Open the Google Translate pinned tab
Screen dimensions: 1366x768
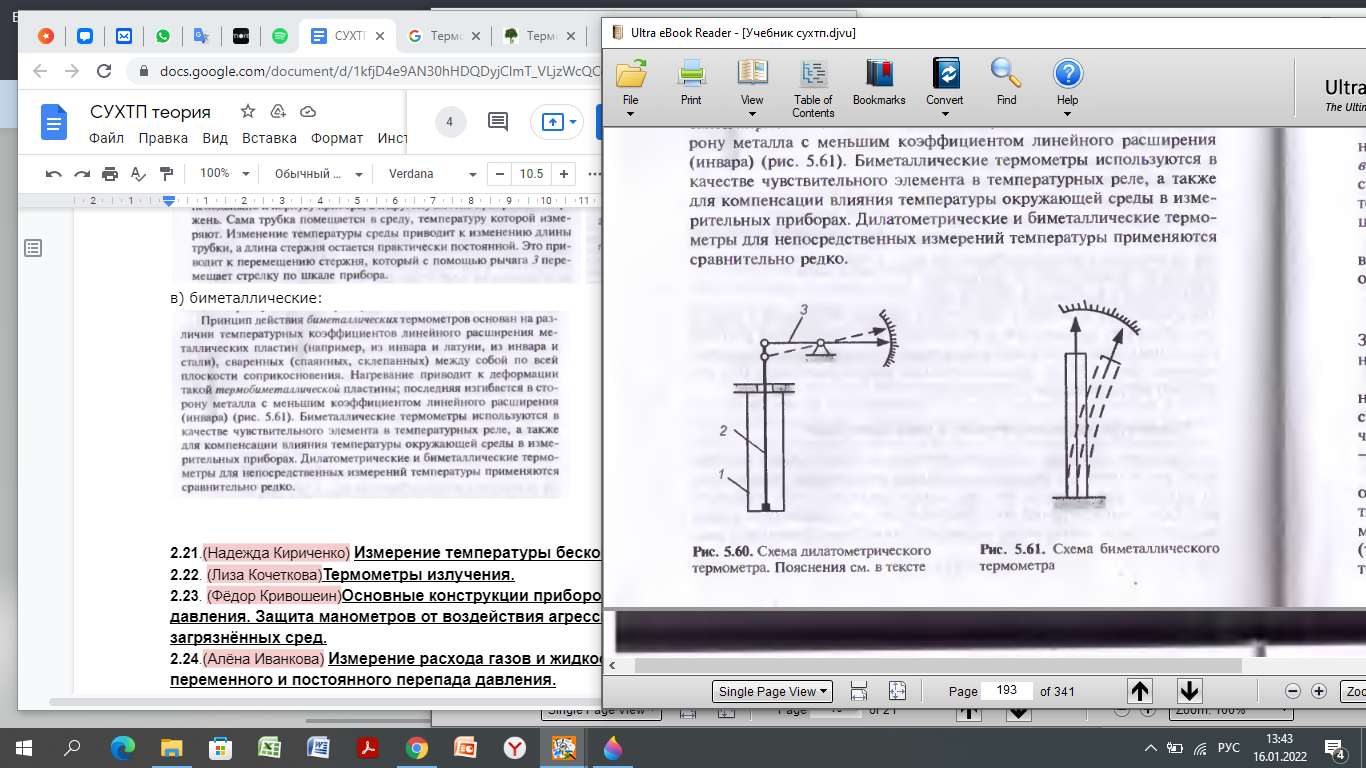pos(202,36)
